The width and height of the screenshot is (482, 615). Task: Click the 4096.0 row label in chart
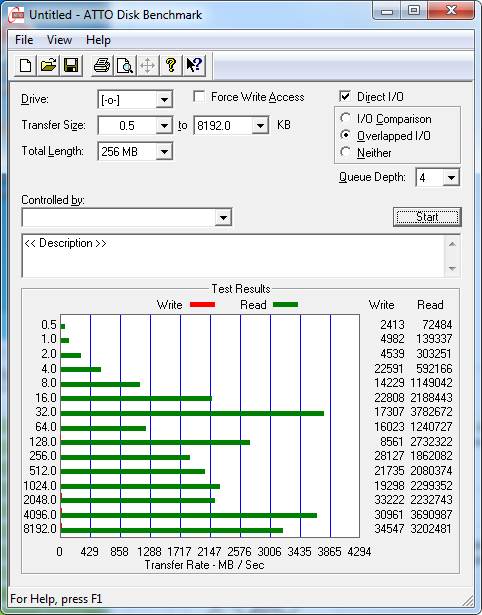40,514
